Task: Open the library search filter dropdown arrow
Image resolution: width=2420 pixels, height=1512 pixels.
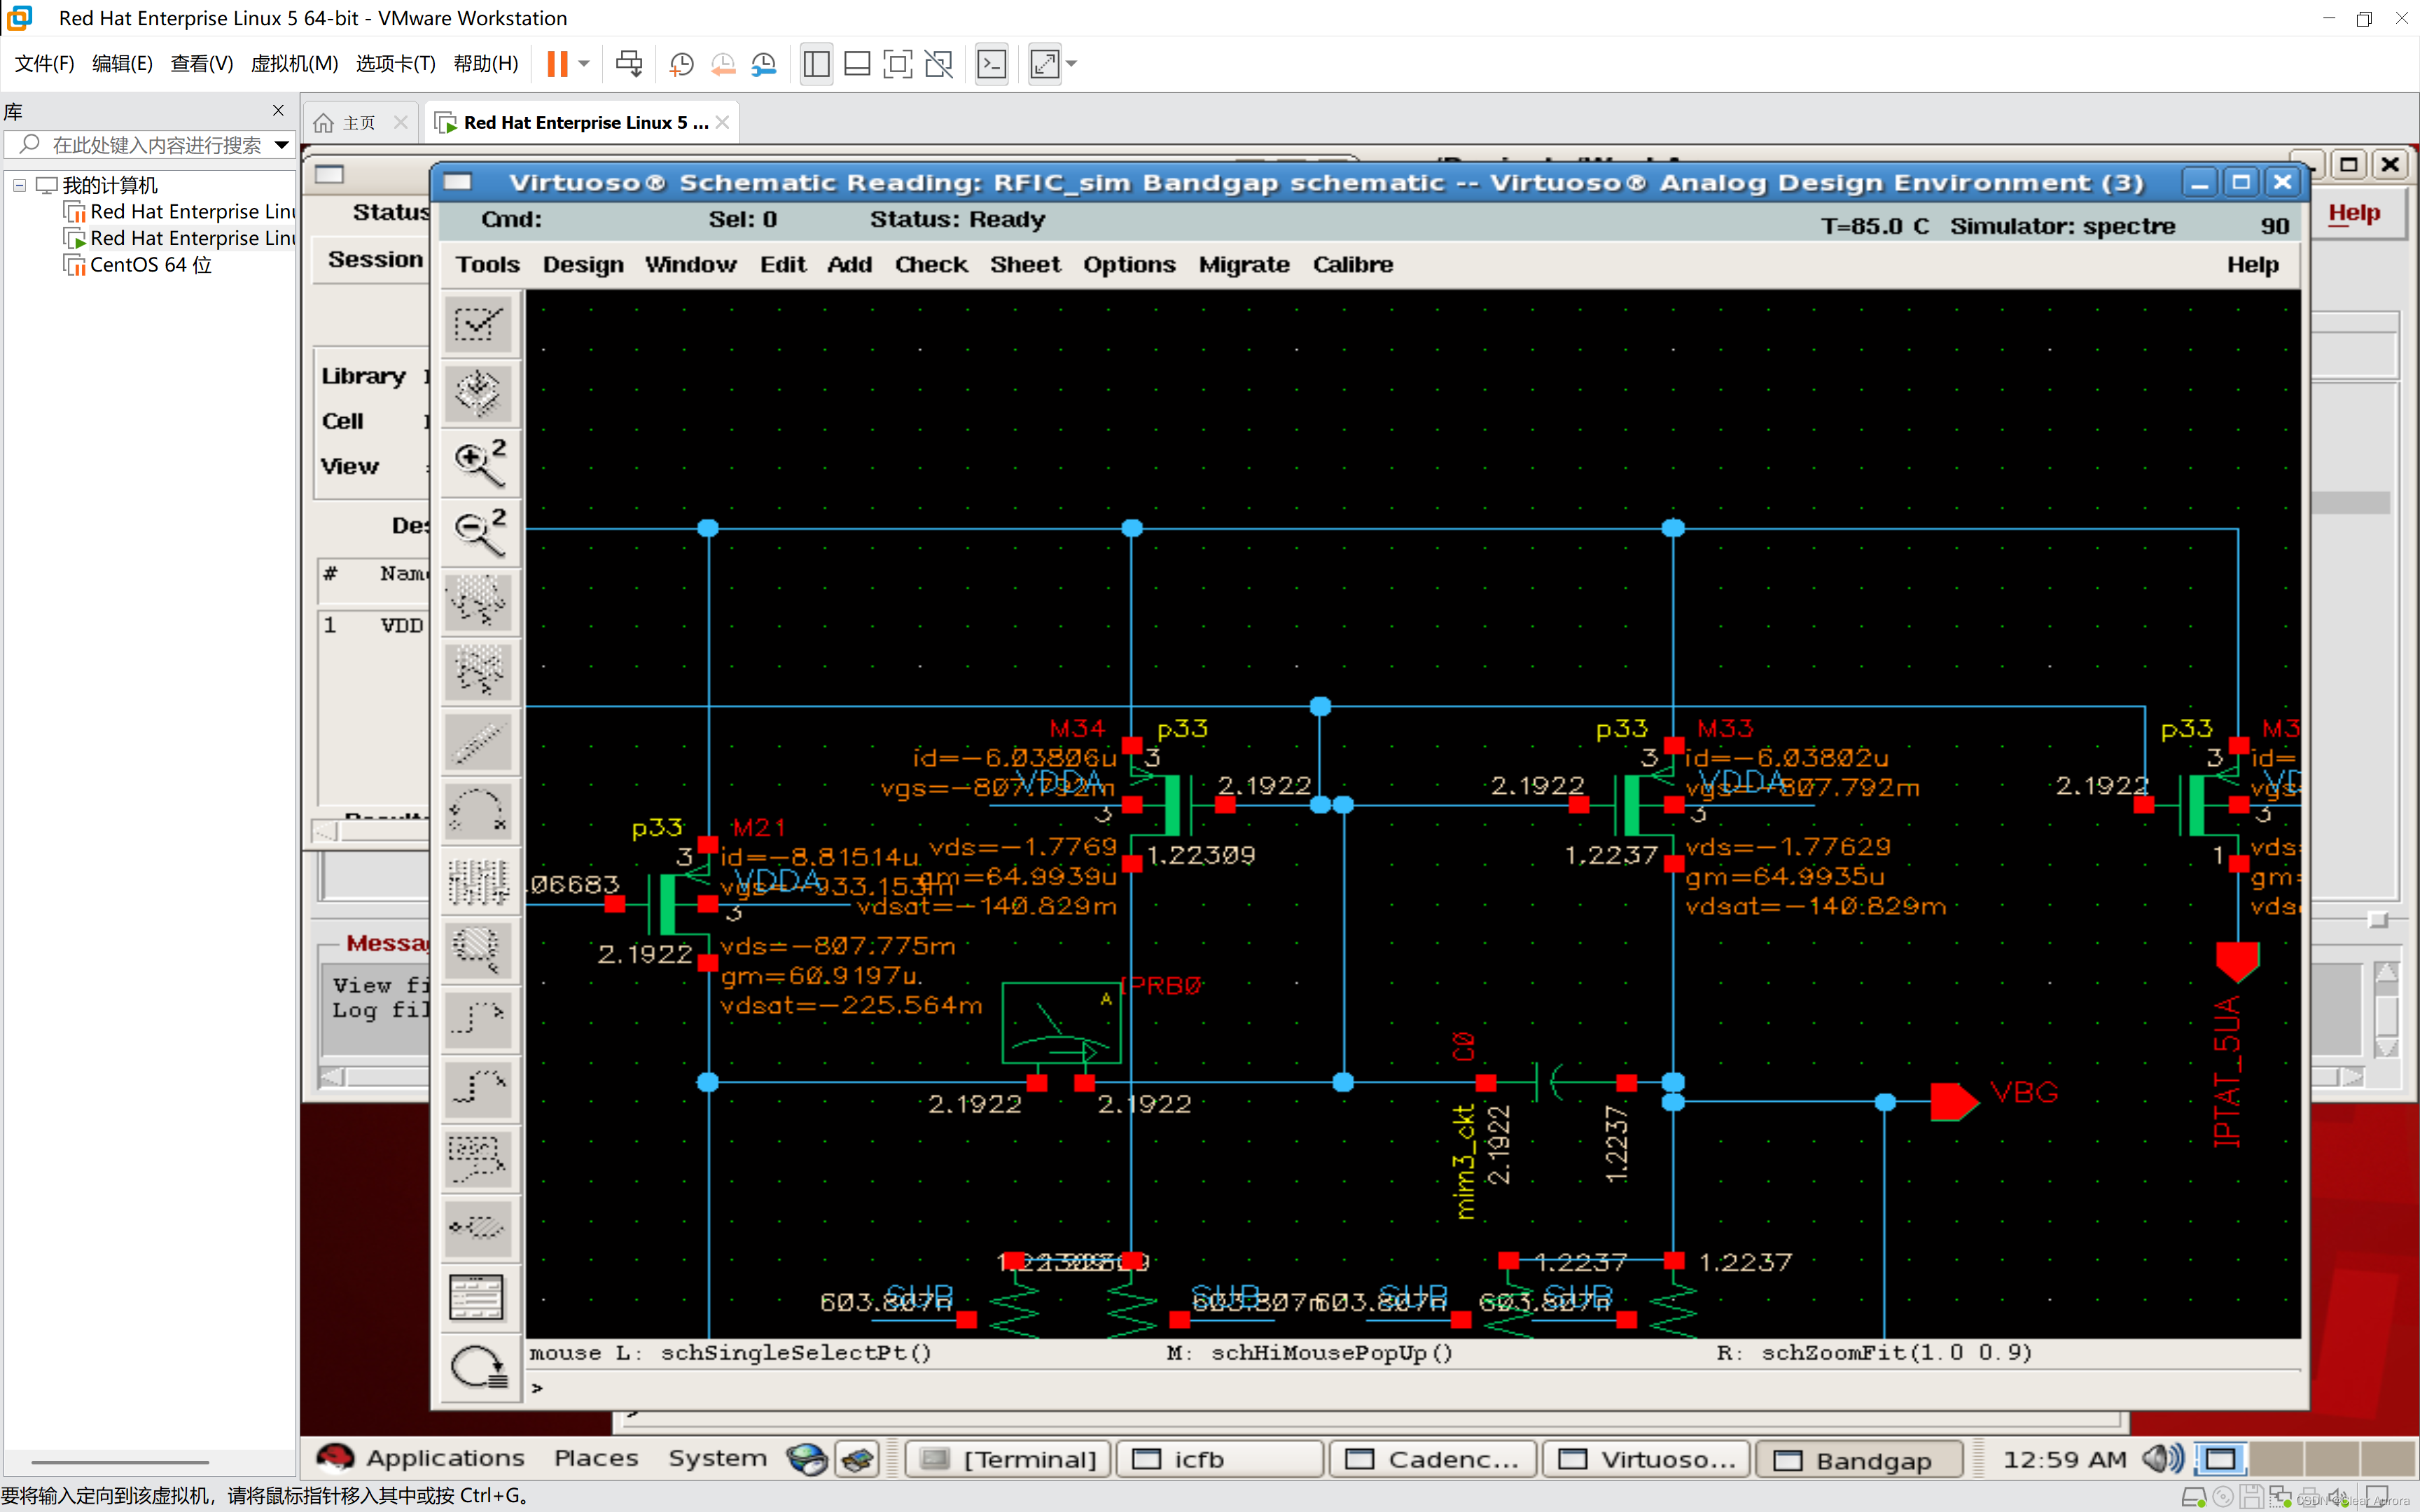Action: pos(282,146)
